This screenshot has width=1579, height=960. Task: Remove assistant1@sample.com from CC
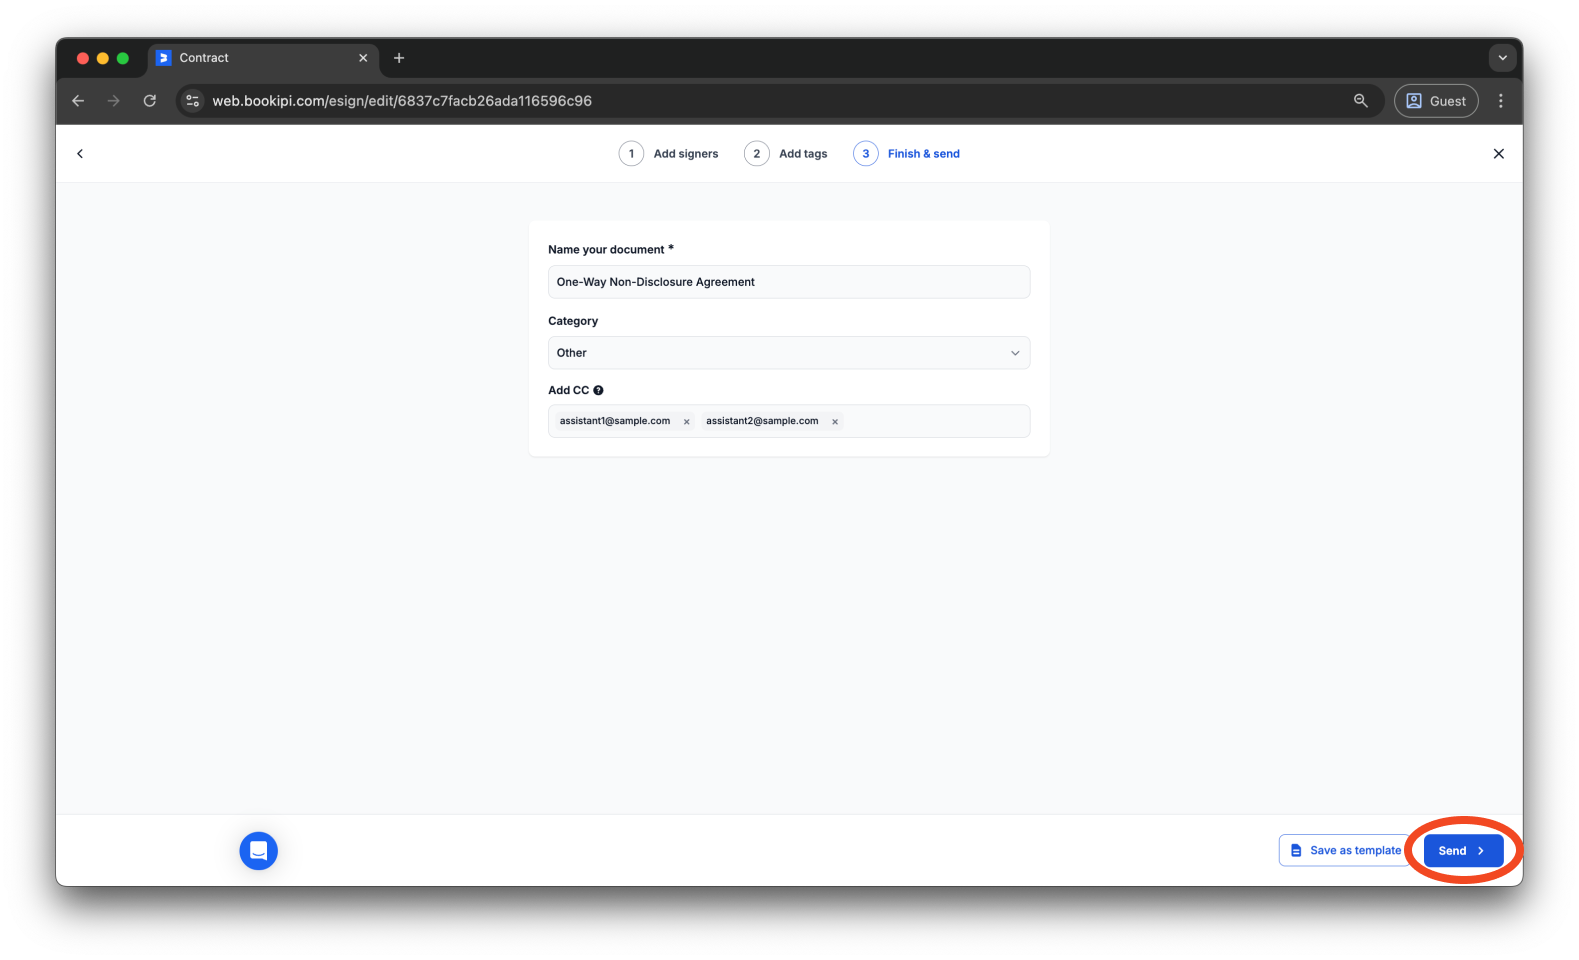pyautogui.click(x=687, y=422)
